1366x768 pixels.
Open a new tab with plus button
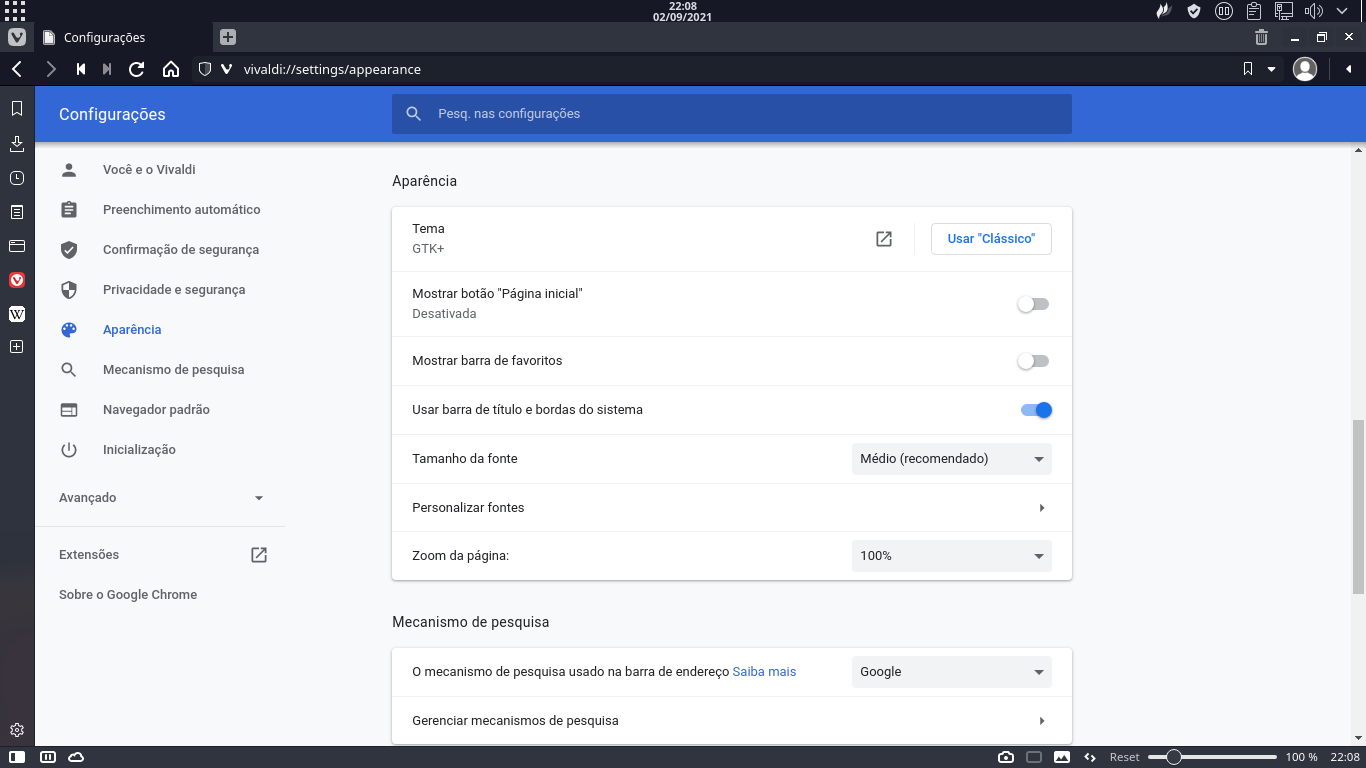[x=228, y=37]
